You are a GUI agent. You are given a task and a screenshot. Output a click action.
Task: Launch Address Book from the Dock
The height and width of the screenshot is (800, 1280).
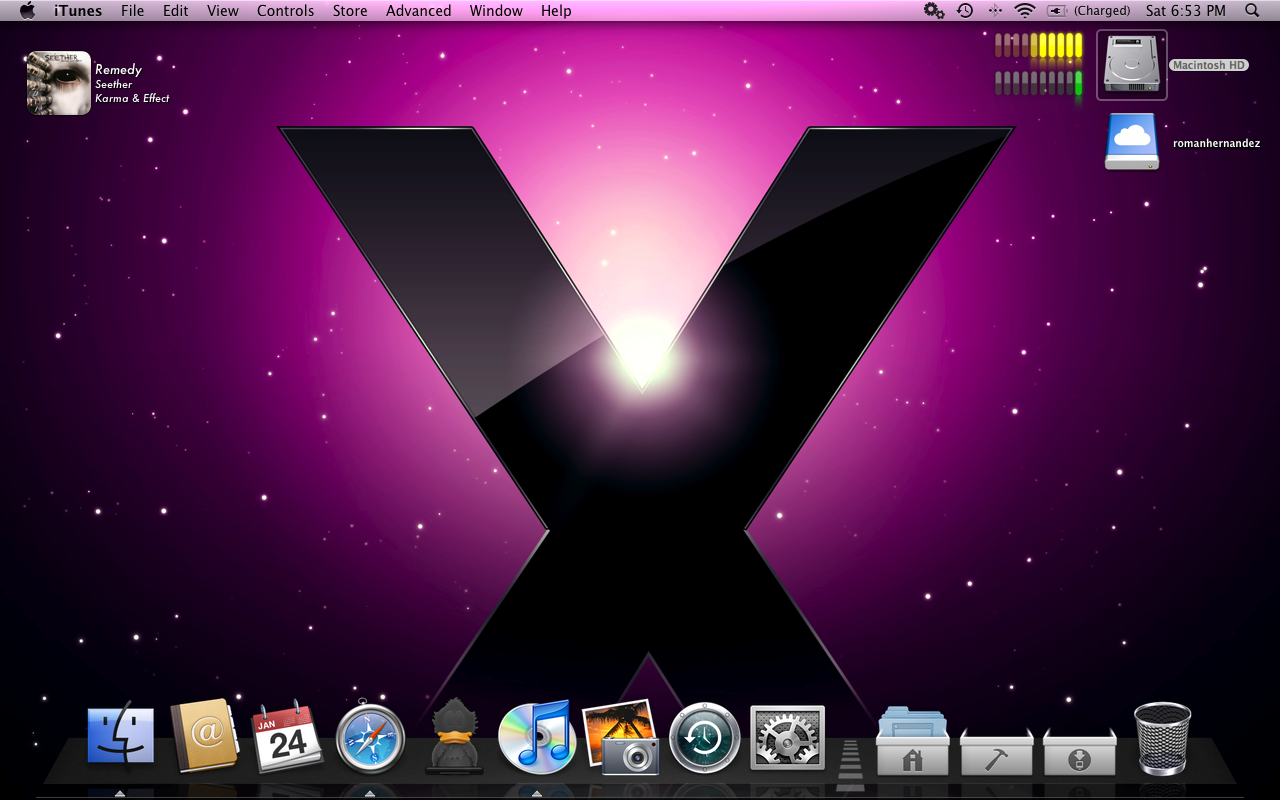(x=204, y=736)
